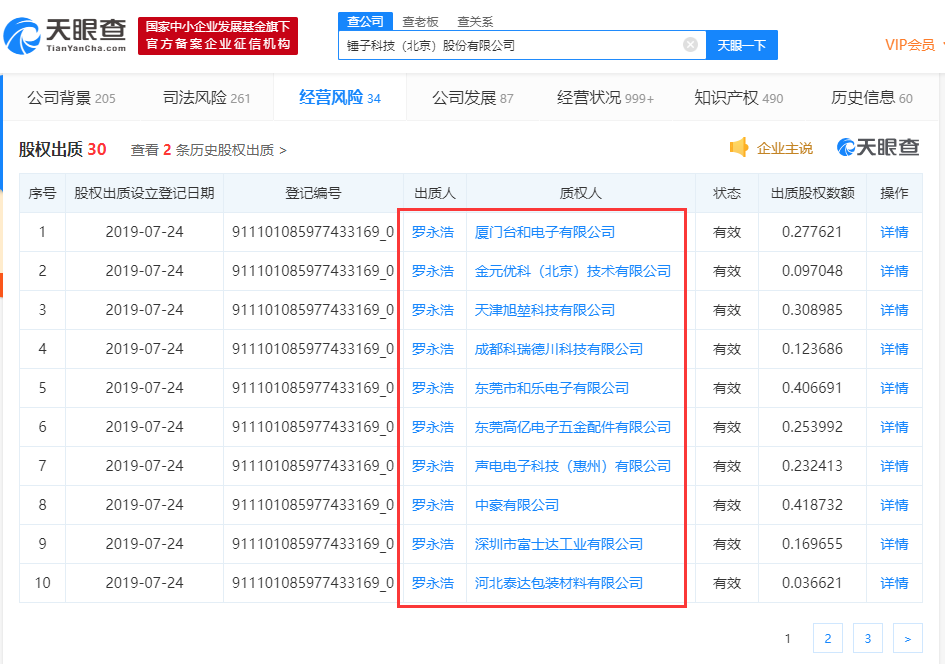Viewport: 945px width, 664px height.
Task: Go to page 2 of results
Action: tap(827, 638)
